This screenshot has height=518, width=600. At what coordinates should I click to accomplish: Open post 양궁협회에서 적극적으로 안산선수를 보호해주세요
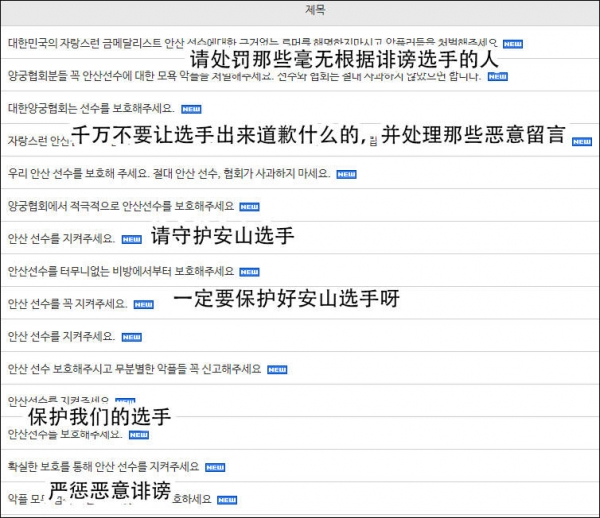120,206
